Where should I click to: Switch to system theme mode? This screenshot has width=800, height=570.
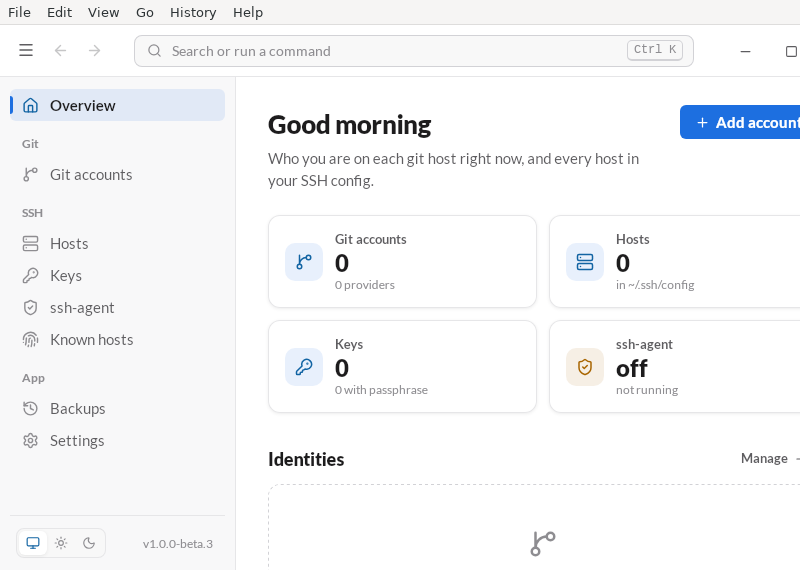point(33,543)
